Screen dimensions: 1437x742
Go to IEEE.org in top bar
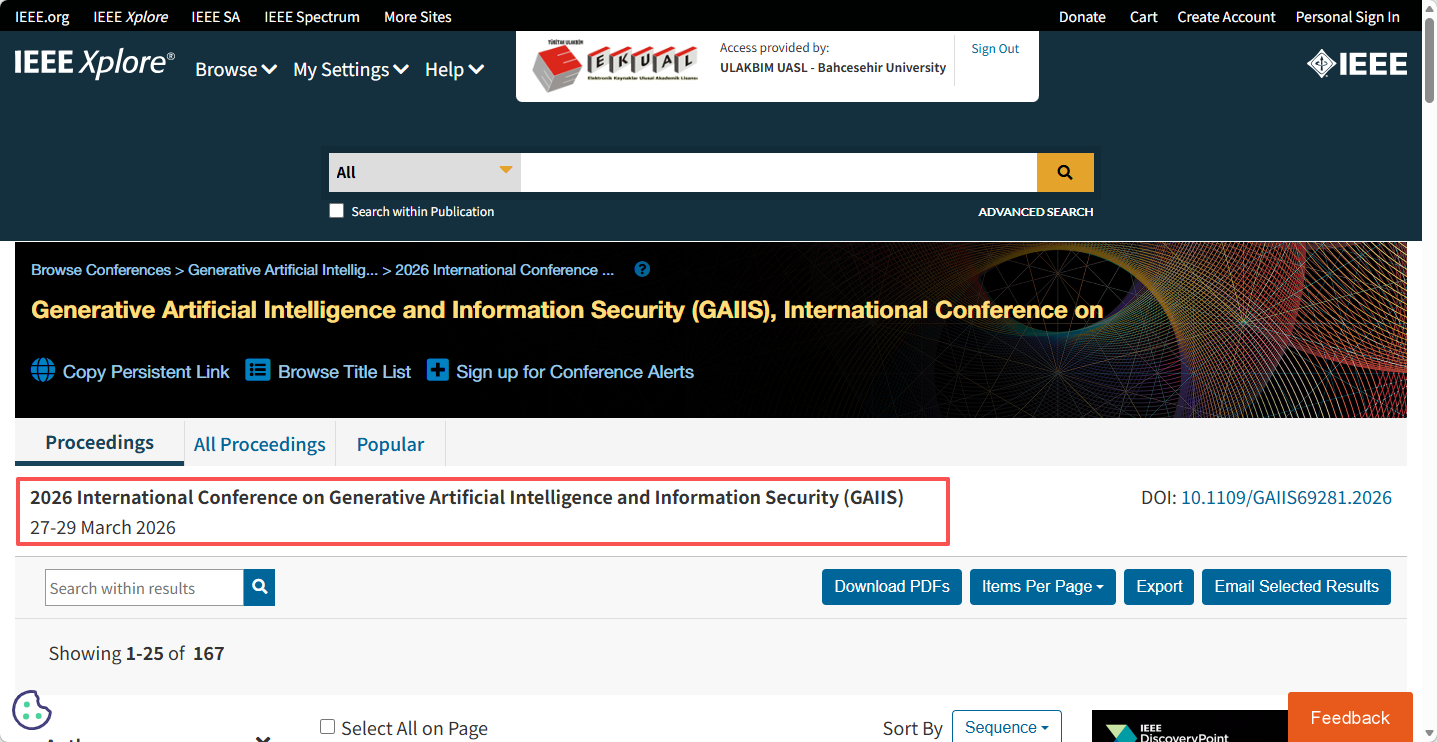[x=42, y=17]
